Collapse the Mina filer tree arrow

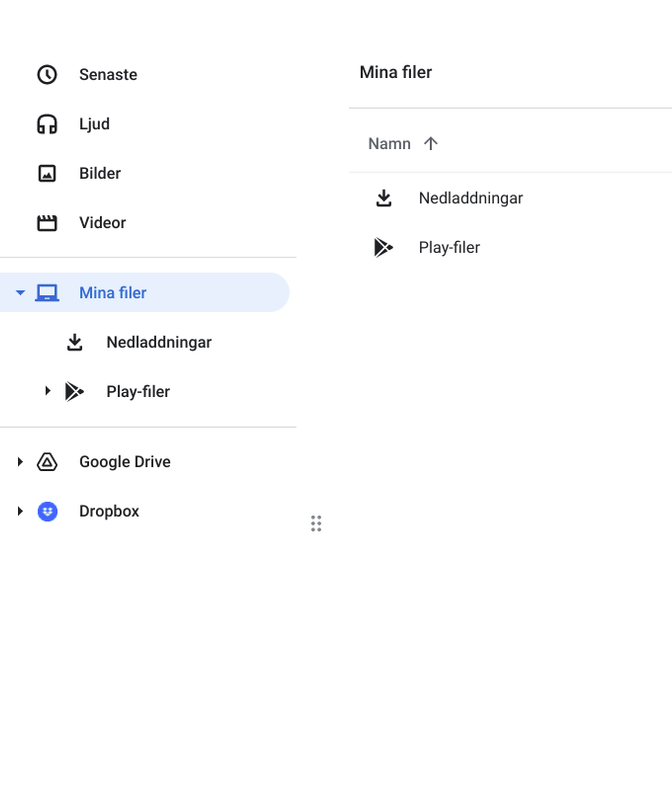click(20, 293)
